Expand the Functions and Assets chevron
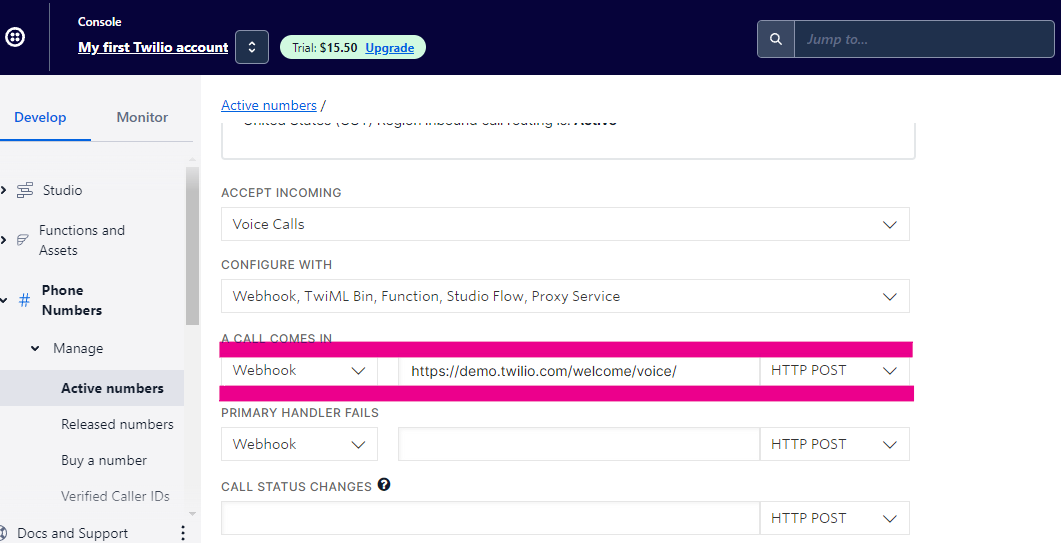 pos(3,240)
